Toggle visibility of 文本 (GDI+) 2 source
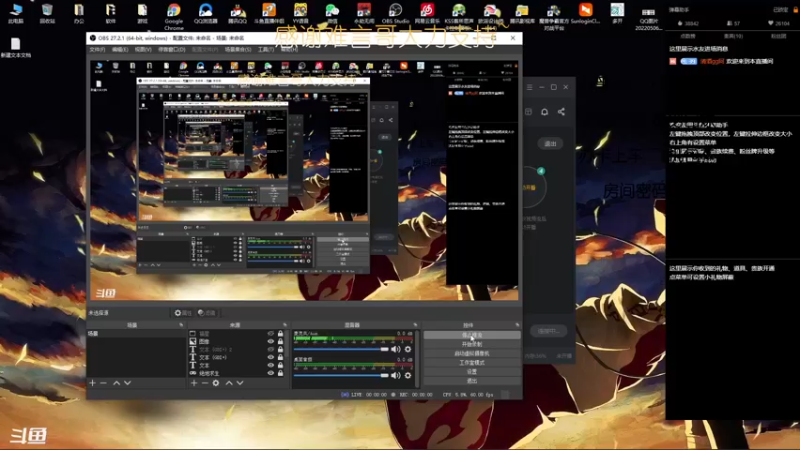Image resolution: width=800 pixels, height=450 pixels. (x=271, y=349)
